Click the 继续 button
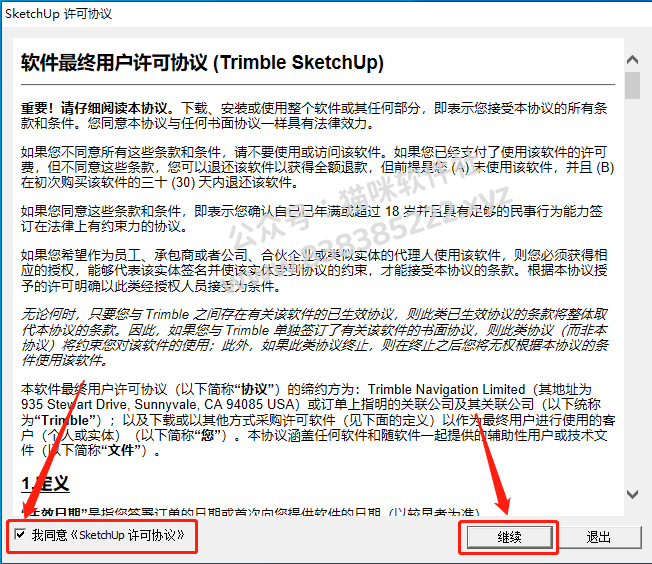 pyautogui.click(x=509, y=537)
